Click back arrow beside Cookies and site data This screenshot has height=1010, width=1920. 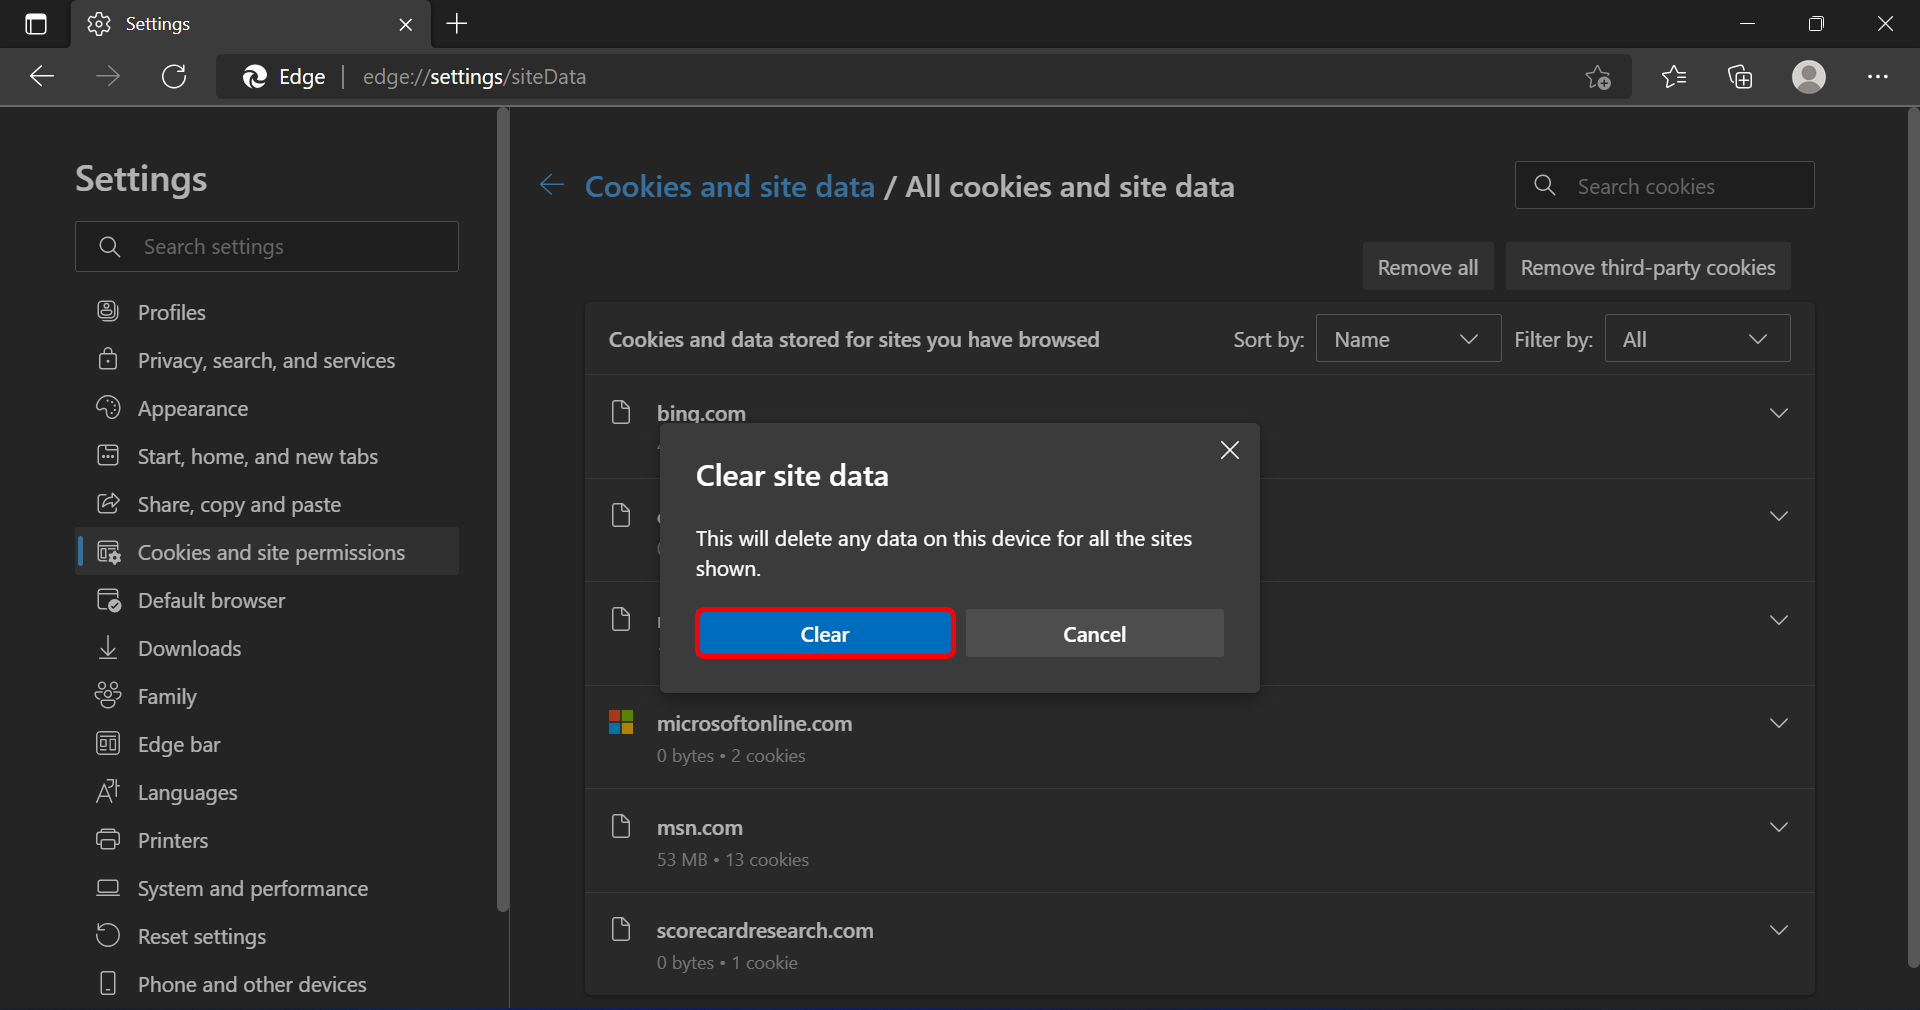pyautogui.click(x=552, y=185)
